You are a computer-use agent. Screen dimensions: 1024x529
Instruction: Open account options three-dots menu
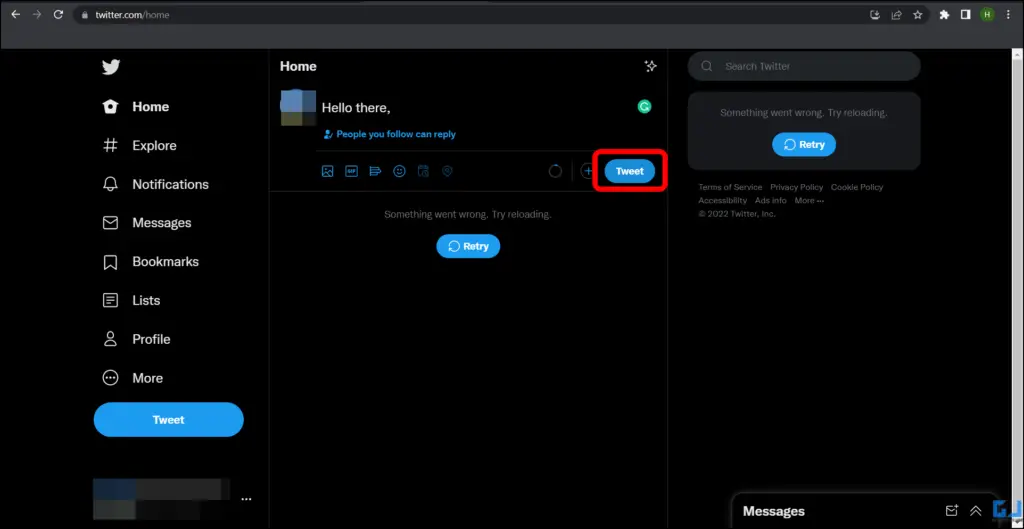[246, 499]
